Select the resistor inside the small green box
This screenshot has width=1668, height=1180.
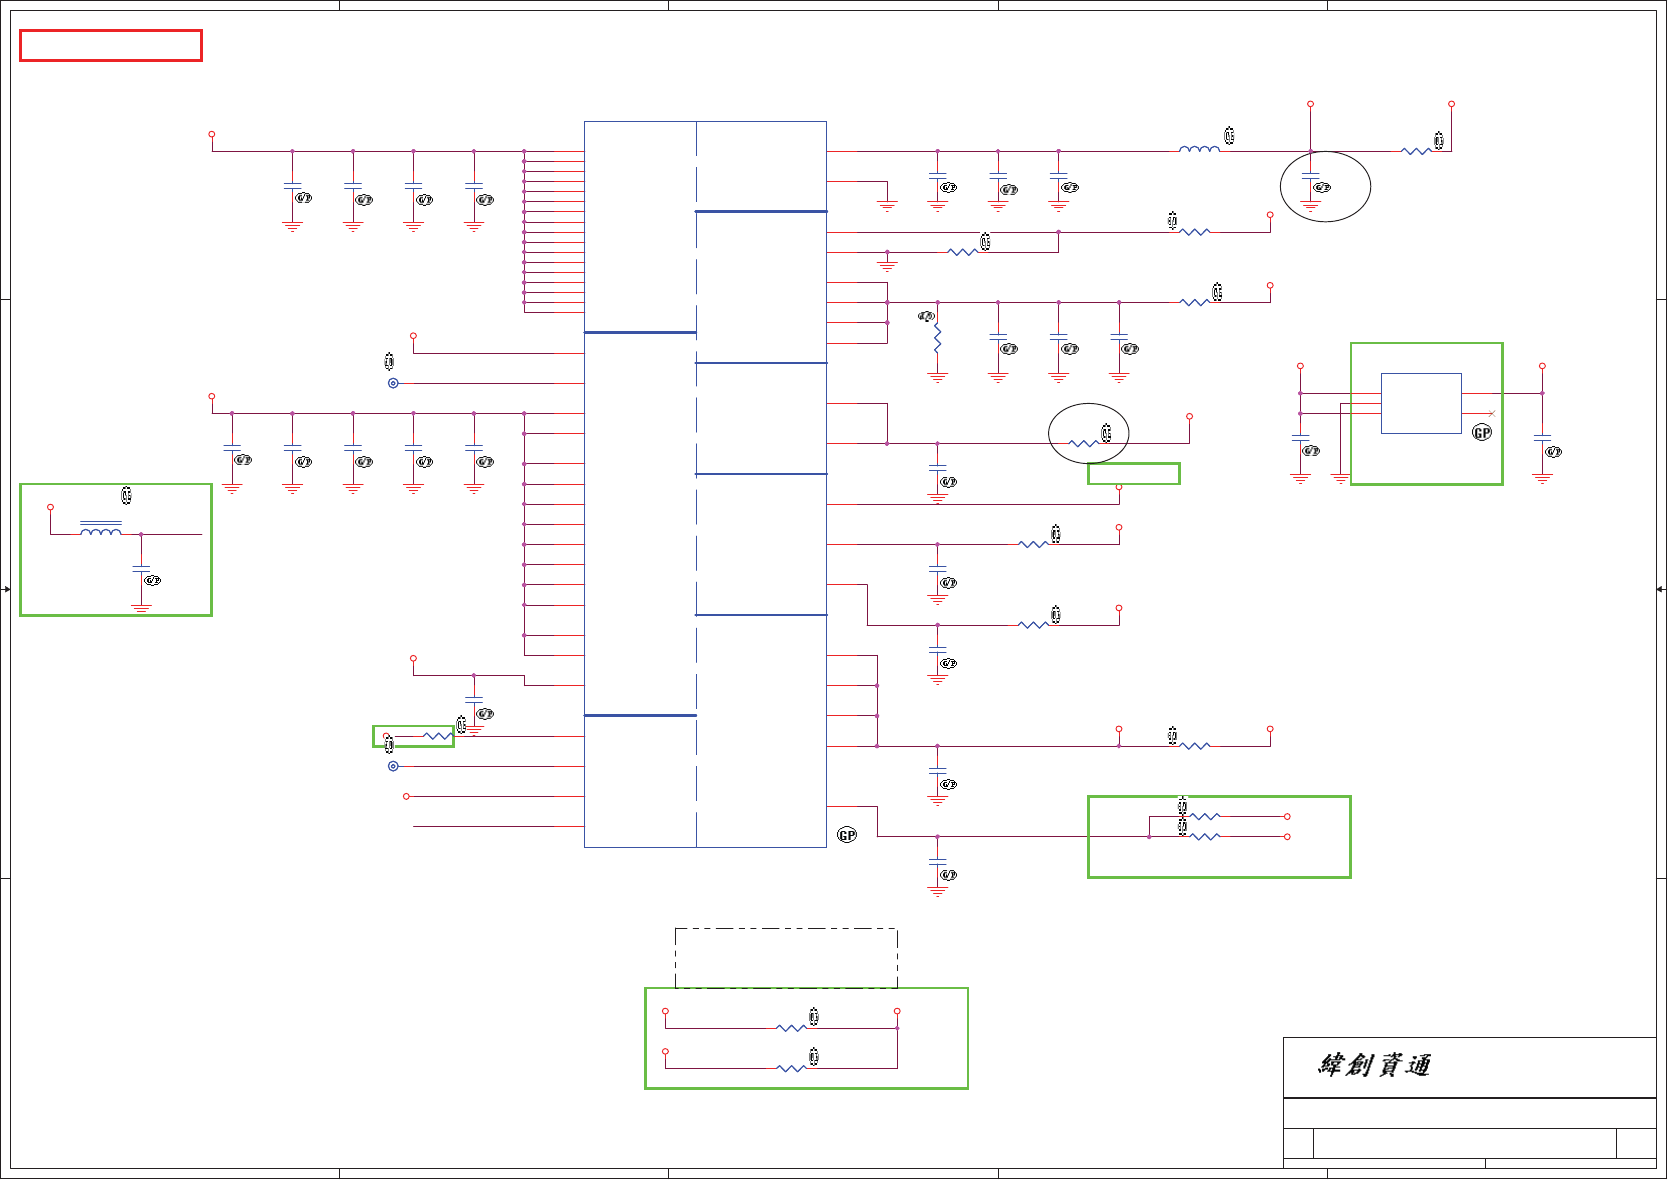[x=437, y=736]
